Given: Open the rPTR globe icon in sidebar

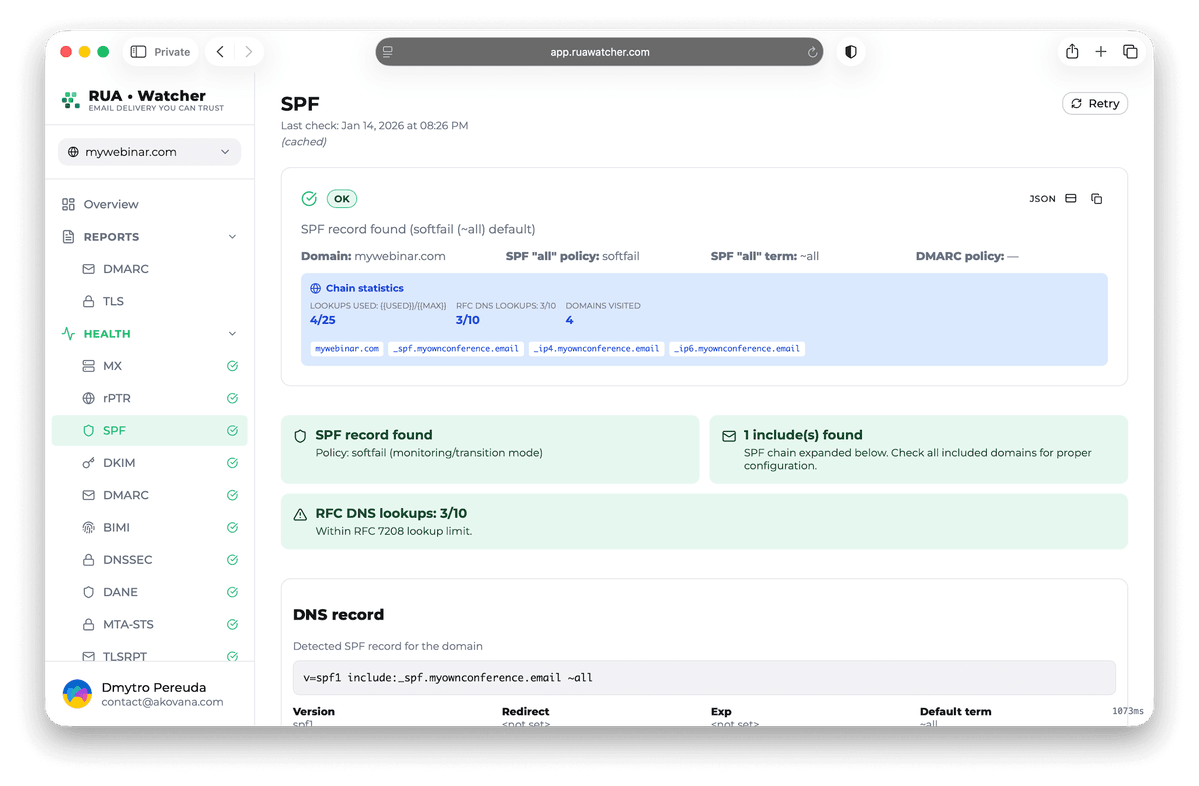Looking at the screenshot, I should tap(90, 398).
